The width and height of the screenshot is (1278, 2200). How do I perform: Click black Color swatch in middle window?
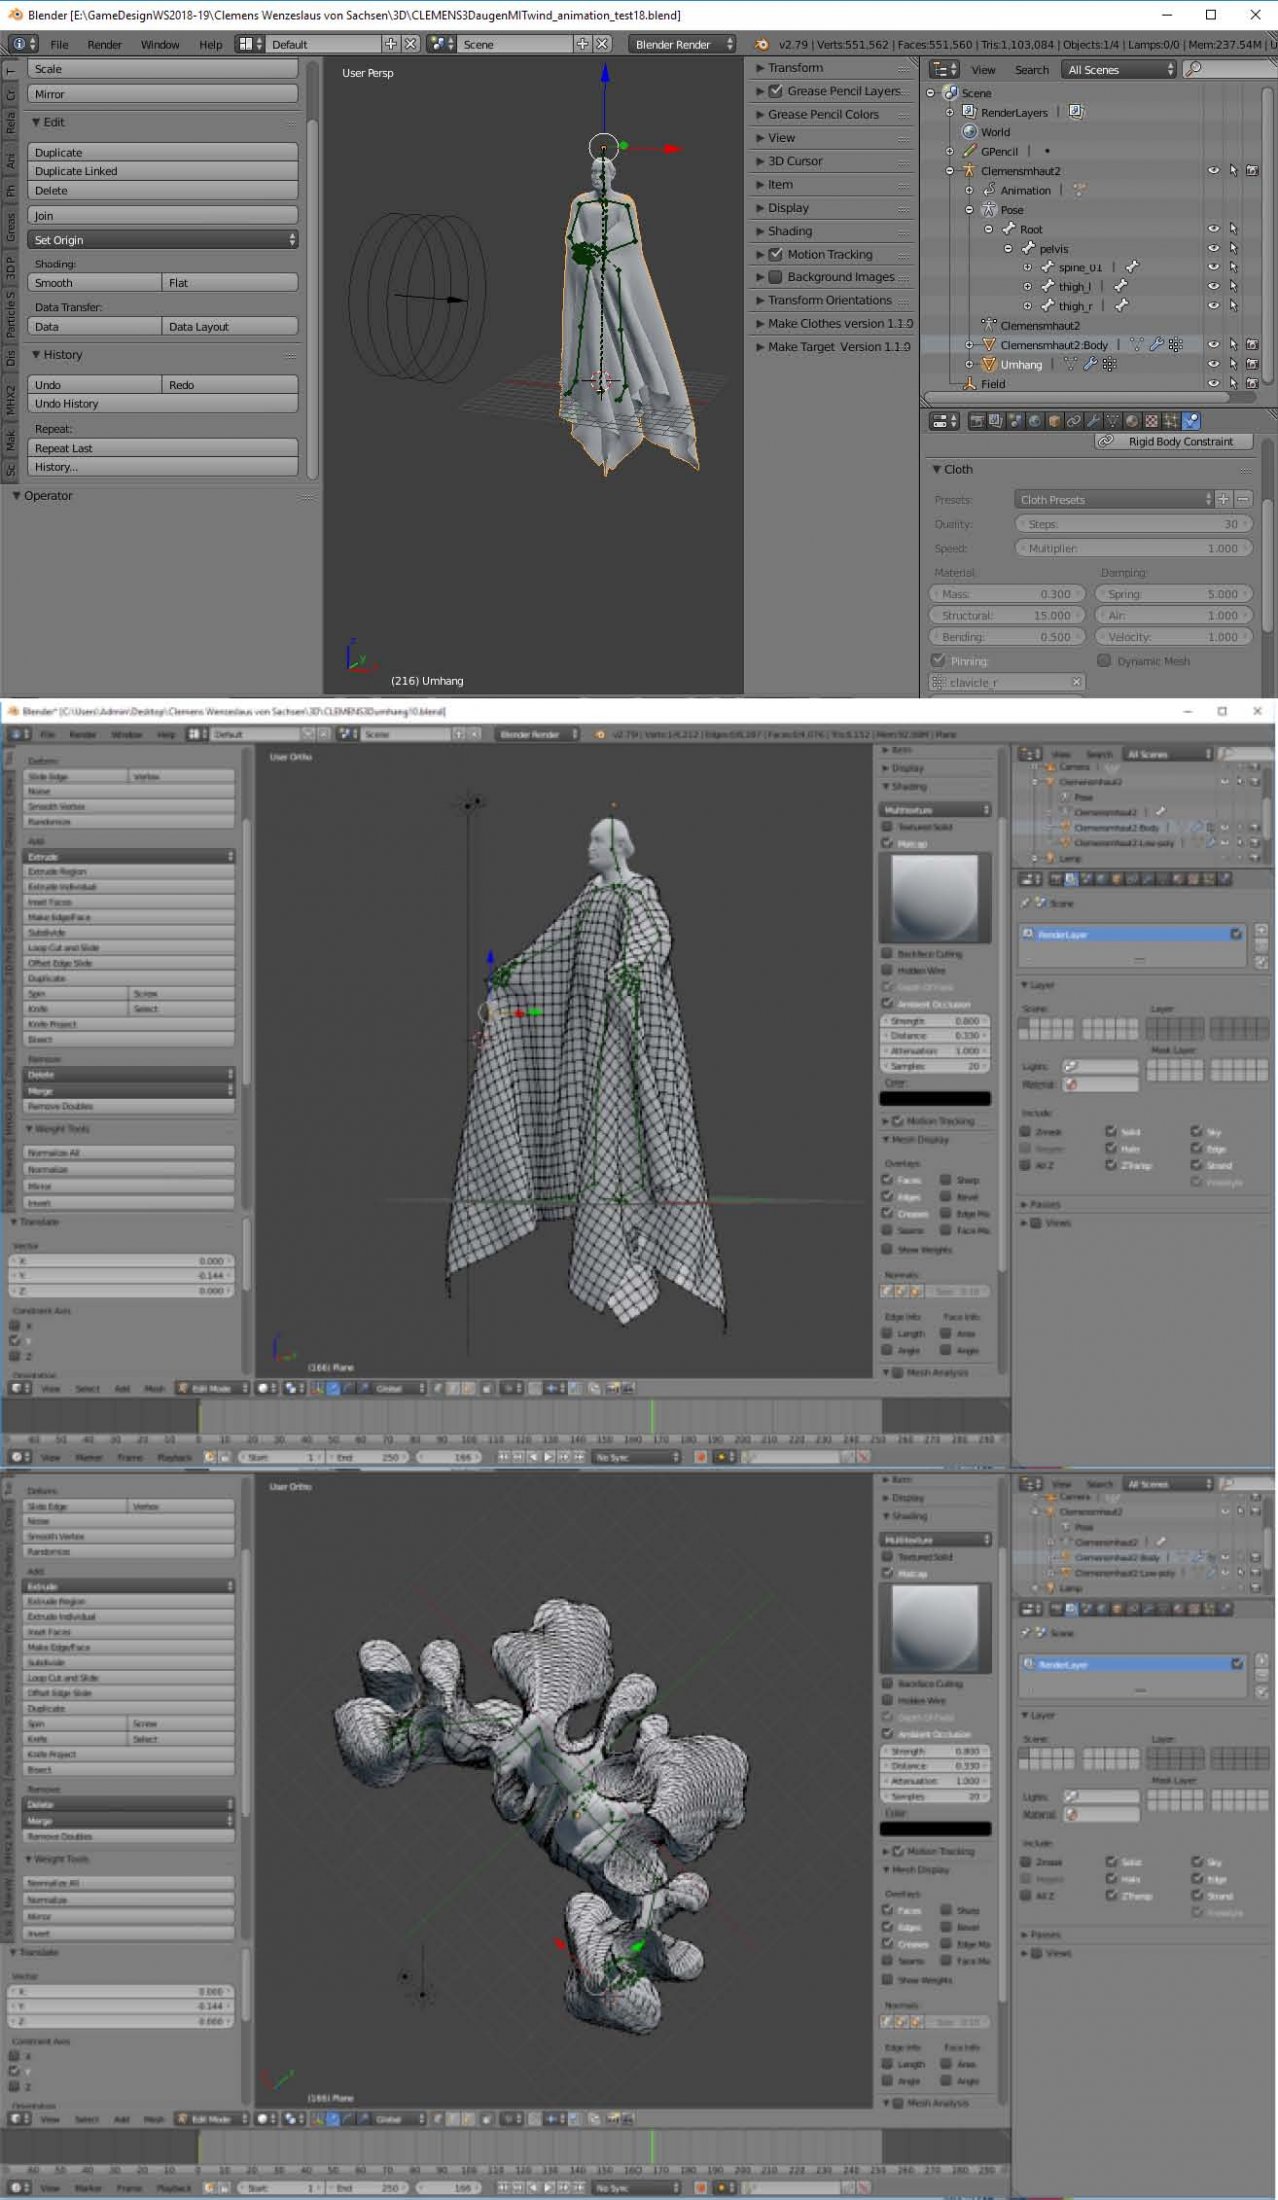click(x=935, y=1098)
